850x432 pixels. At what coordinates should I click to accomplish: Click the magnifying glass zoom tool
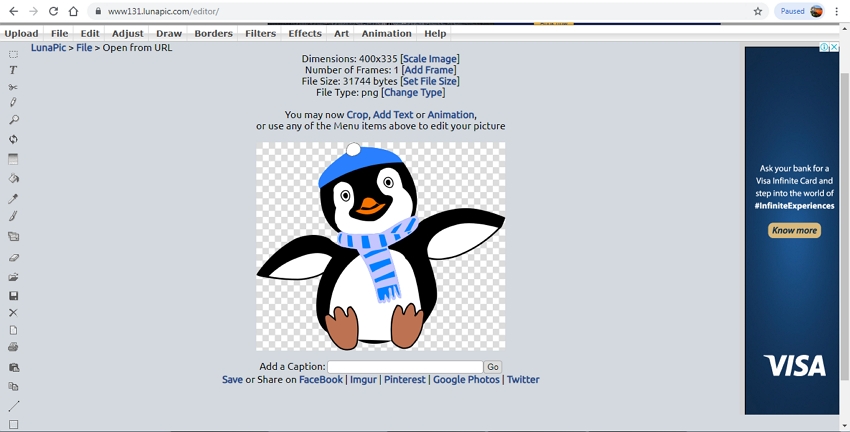[13, 120]
